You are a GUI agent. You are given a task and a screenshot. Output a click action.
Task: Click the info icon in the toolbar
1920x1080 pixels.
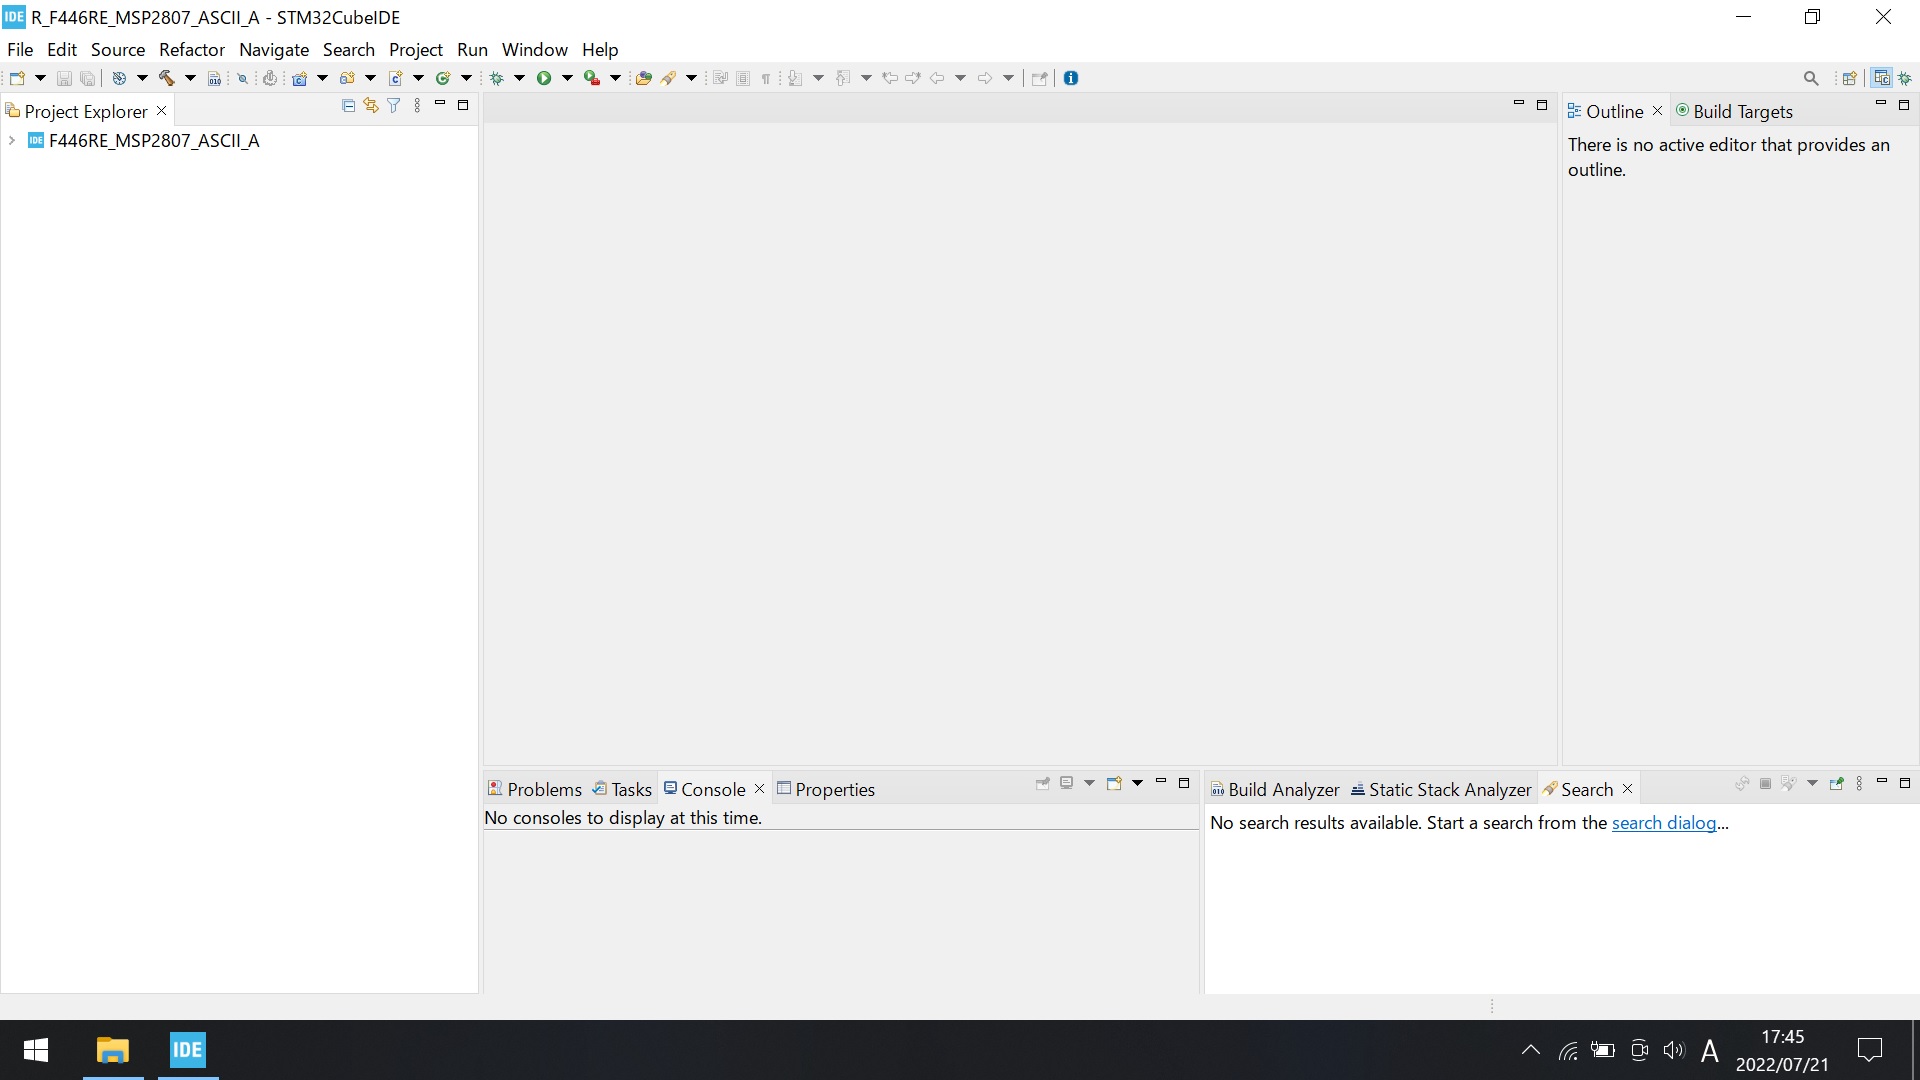point(1071,78)
